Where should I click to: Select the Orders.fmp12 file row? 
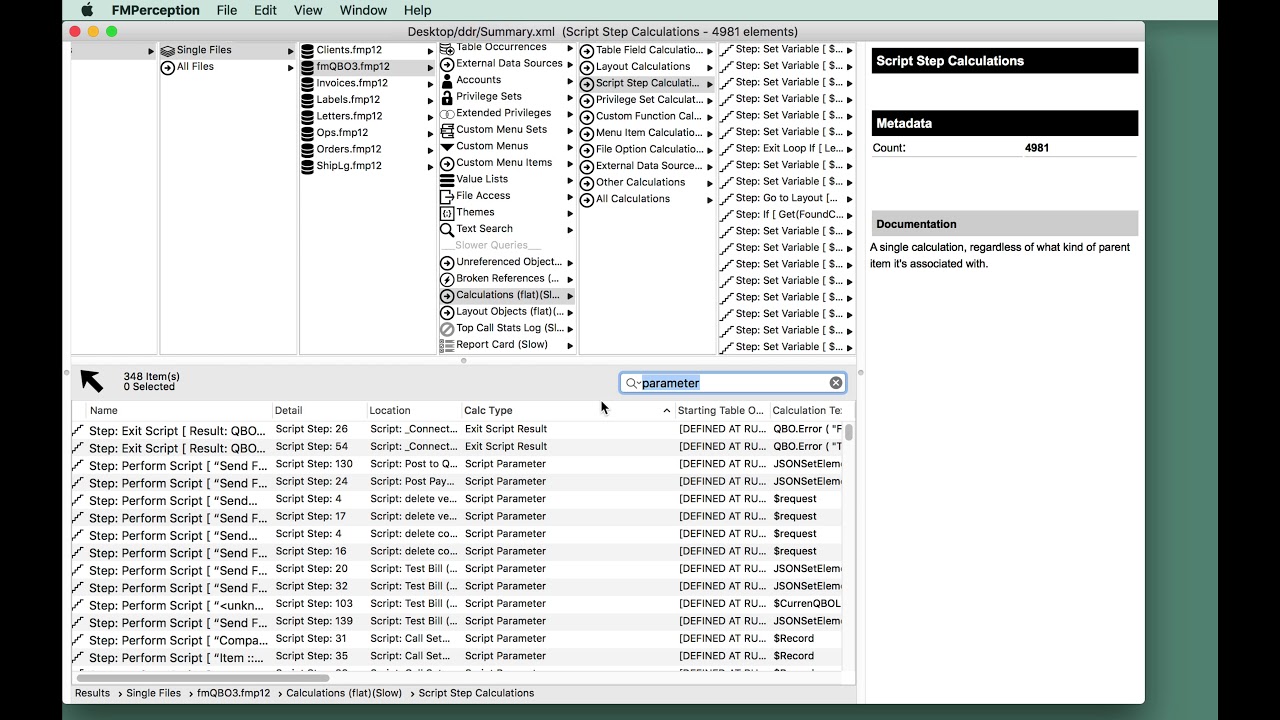coord(368,149)
